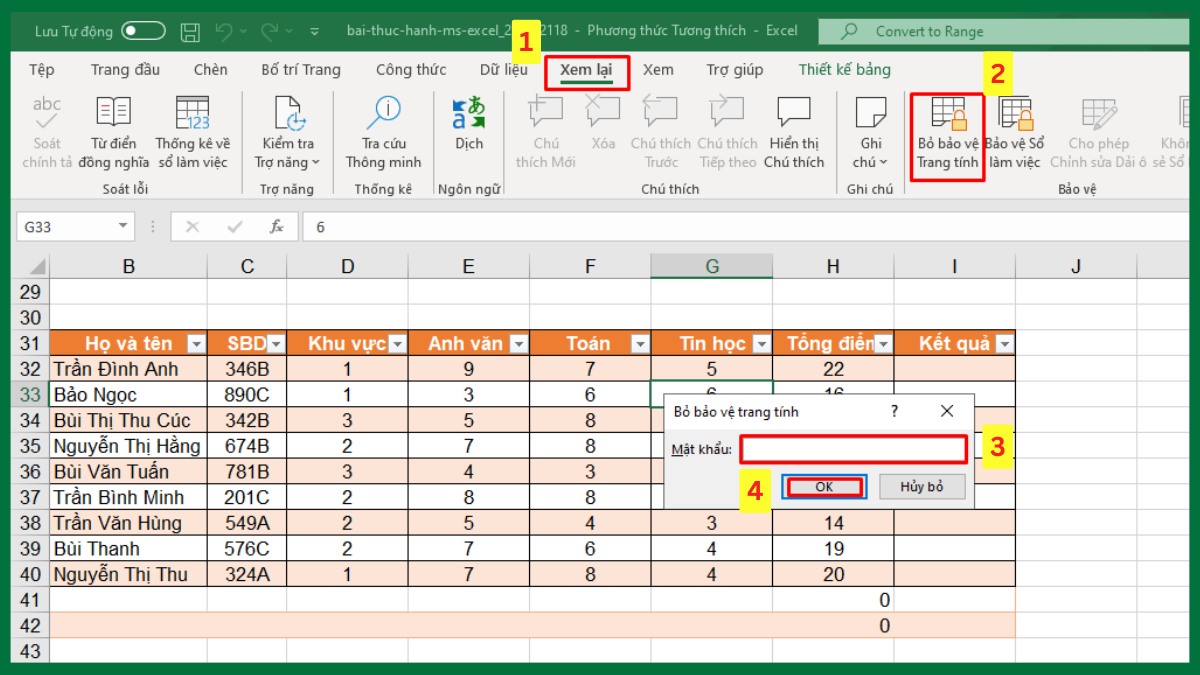Click the Hủy bỏ cancel button
This screenshot has height=675, width=1200.
click(x=921, y=487)
